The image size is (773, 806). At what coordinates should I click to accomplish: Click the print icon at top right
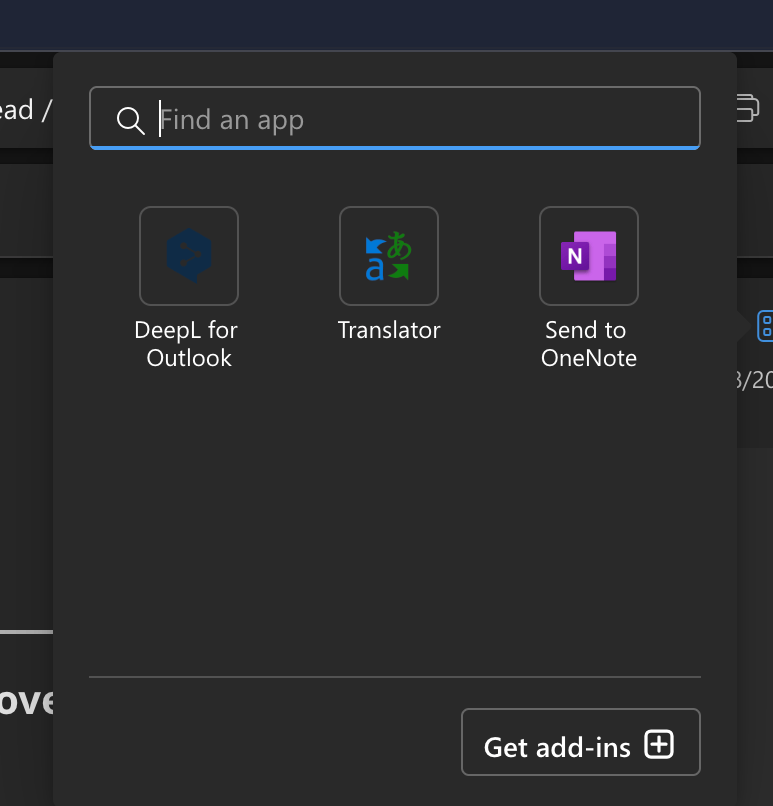747,107
